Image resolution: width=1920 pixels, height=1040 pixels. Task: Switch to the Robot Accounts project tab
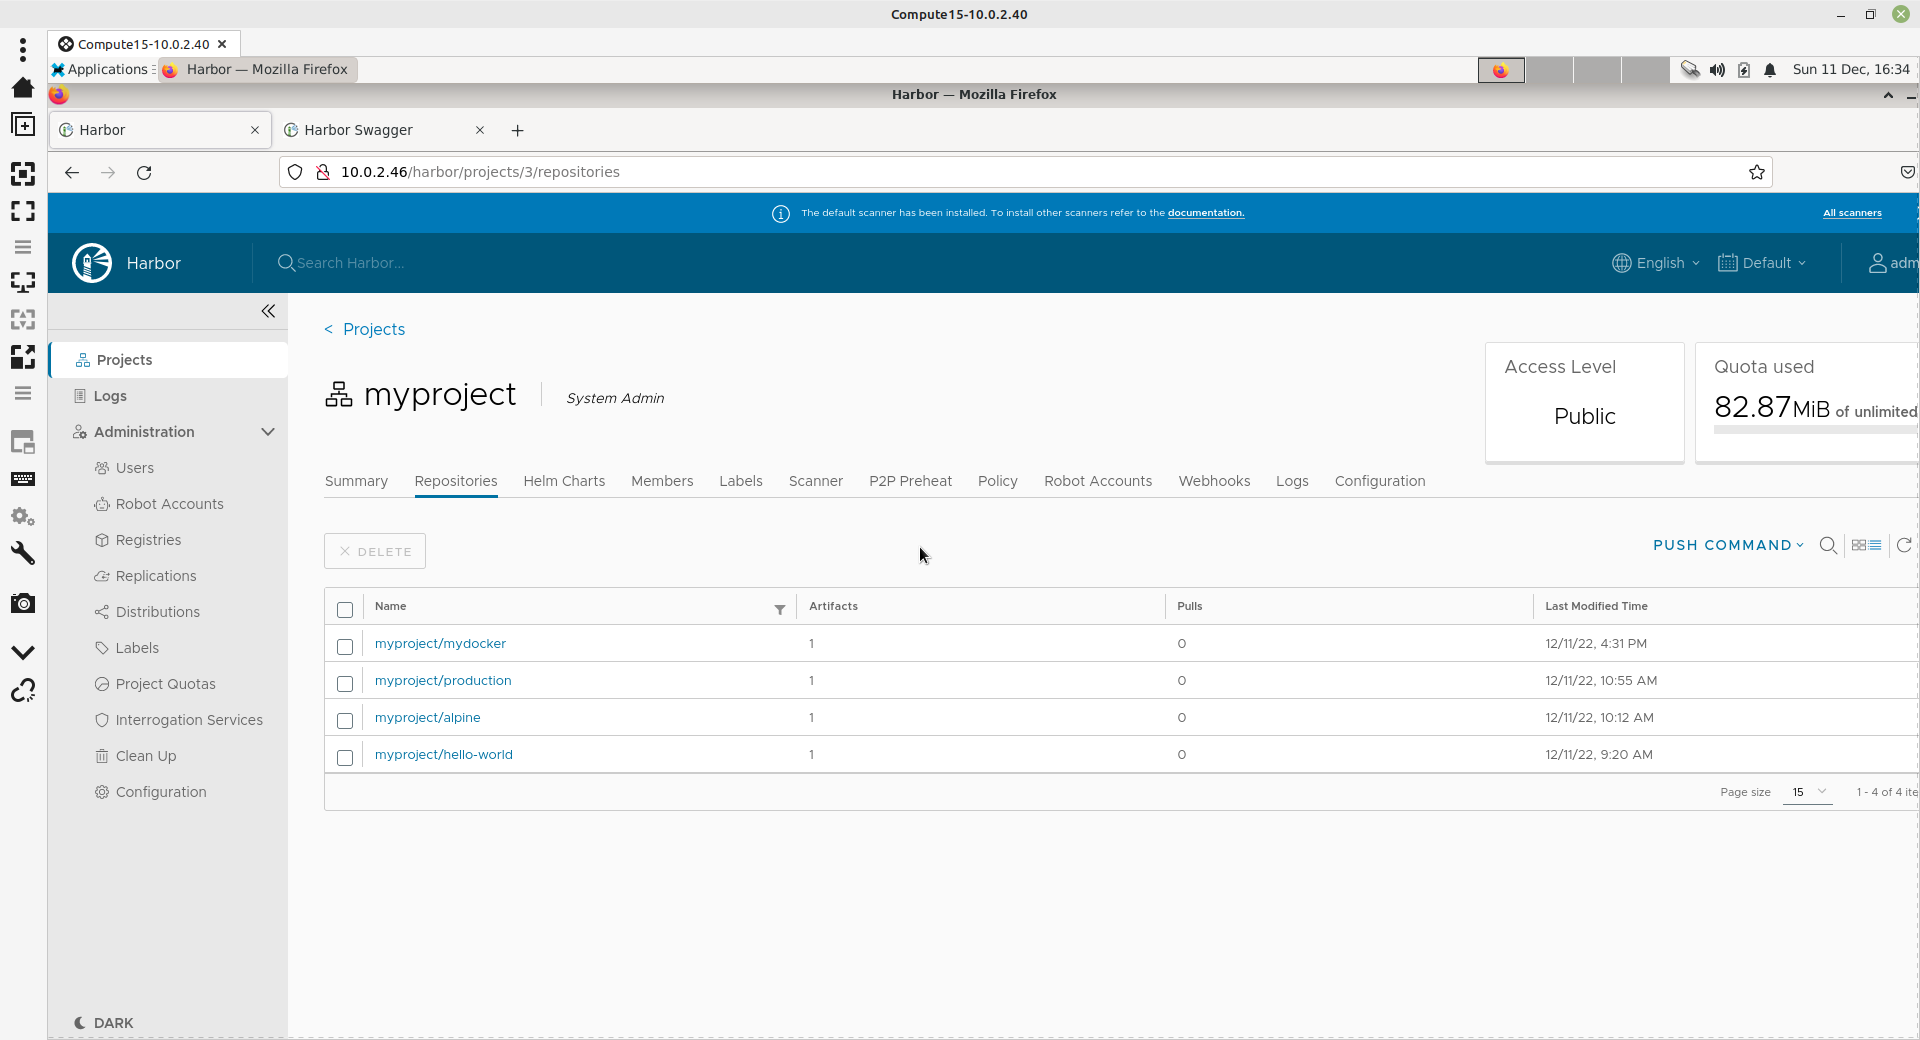[1097, 481]
